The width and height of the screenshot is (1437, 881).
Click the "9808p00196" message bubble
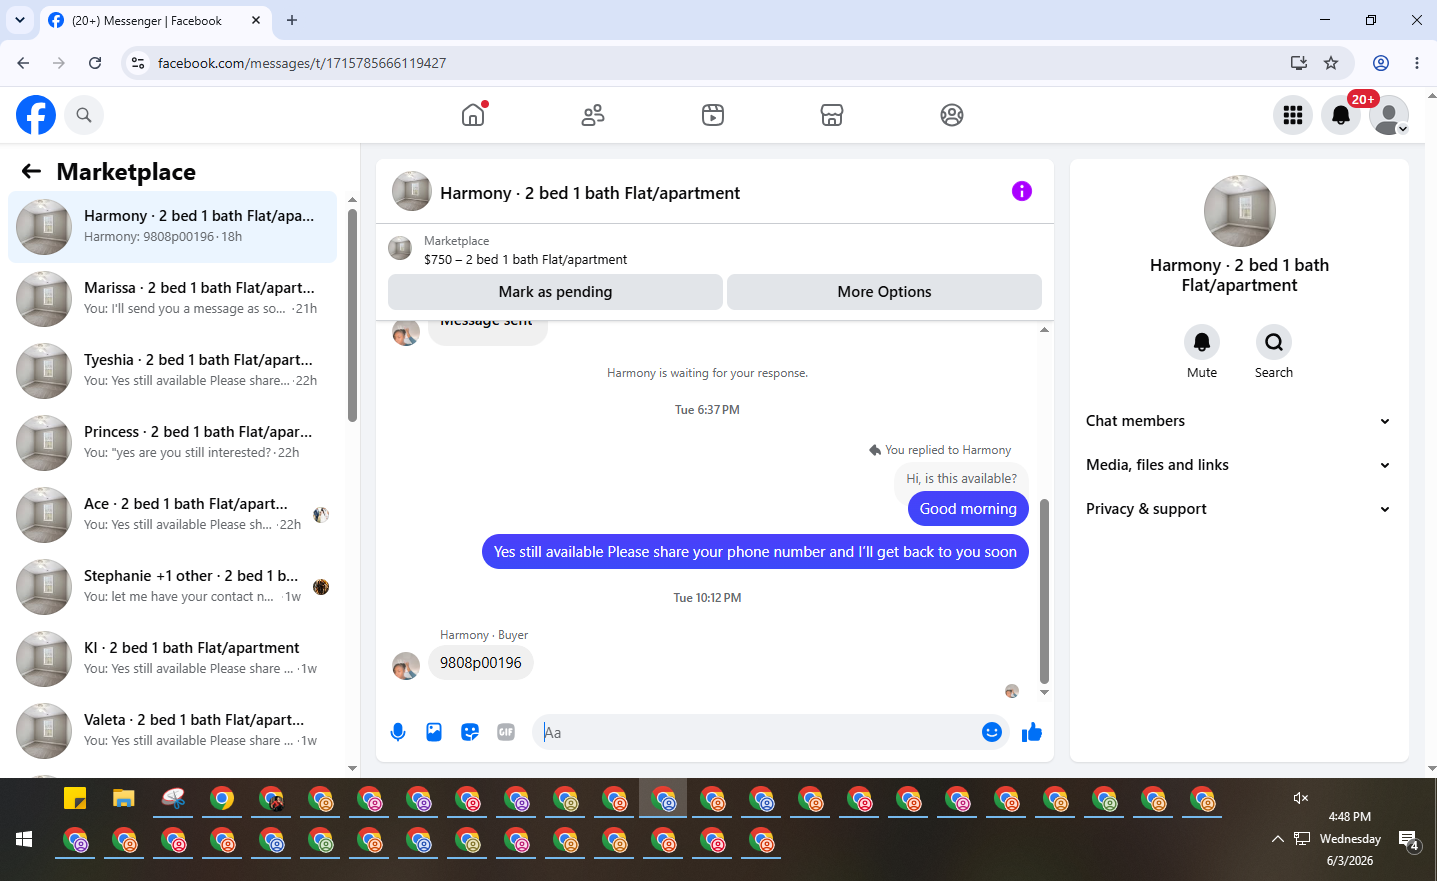click(x=481, y=663)
